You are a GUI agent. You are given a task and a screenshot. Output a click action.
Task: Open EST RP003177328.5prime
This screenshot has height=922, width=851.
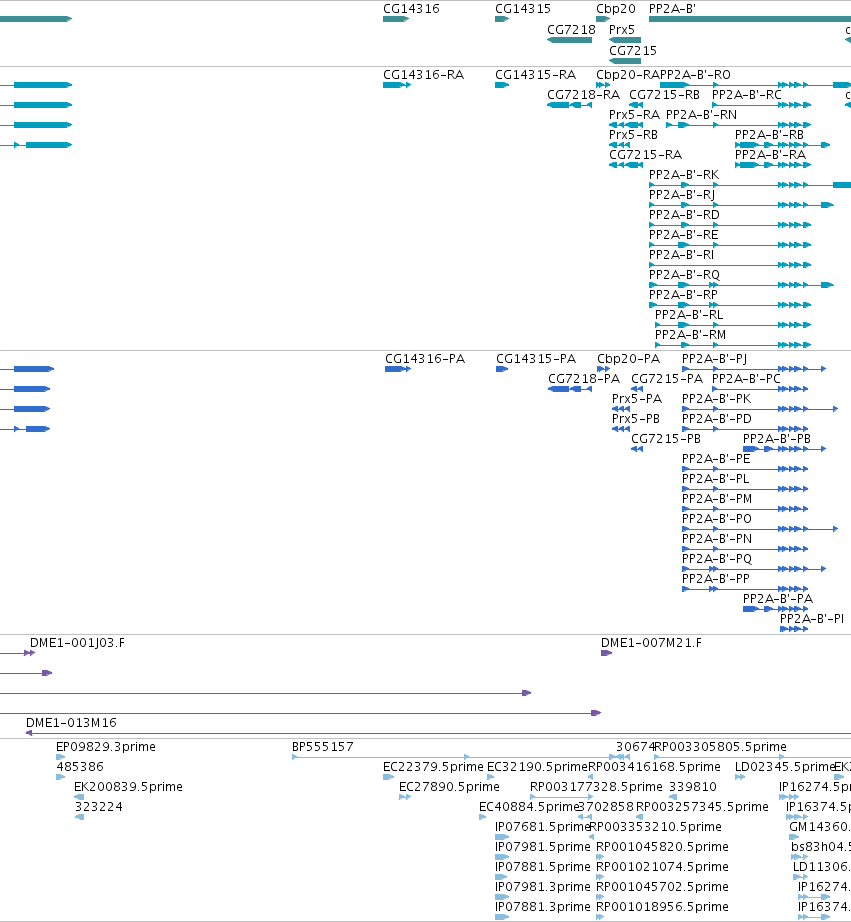pos(596,787)
